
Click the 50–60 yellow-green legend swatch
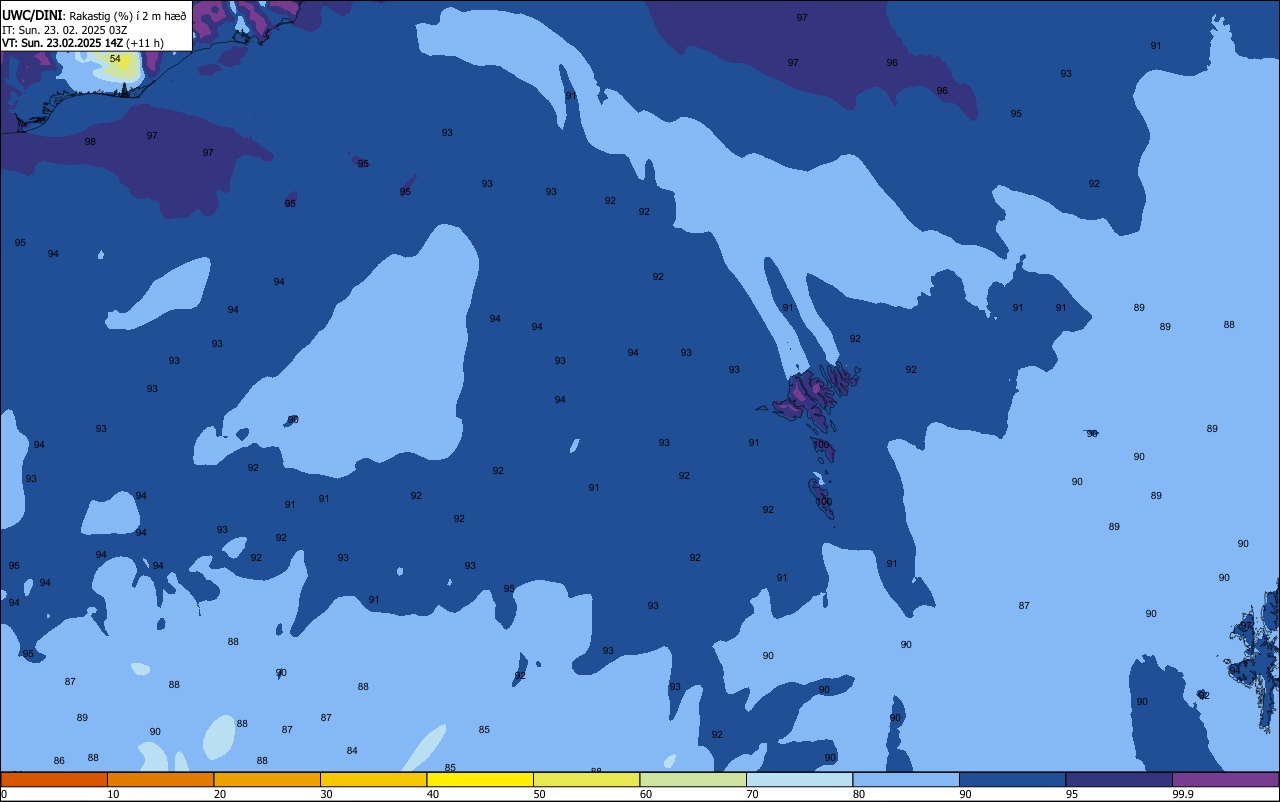click(586, 779)
